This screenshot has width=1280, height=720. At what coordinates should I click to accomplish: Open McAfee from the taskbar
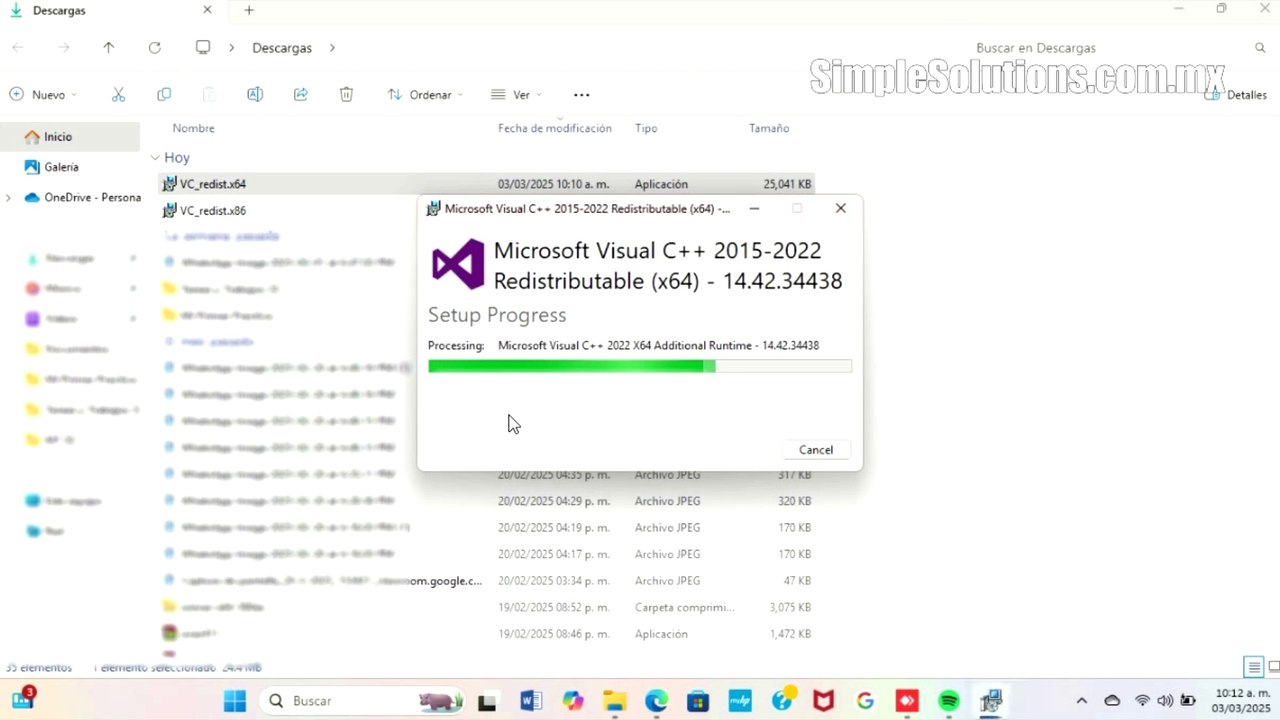click(x=823, y=701)
